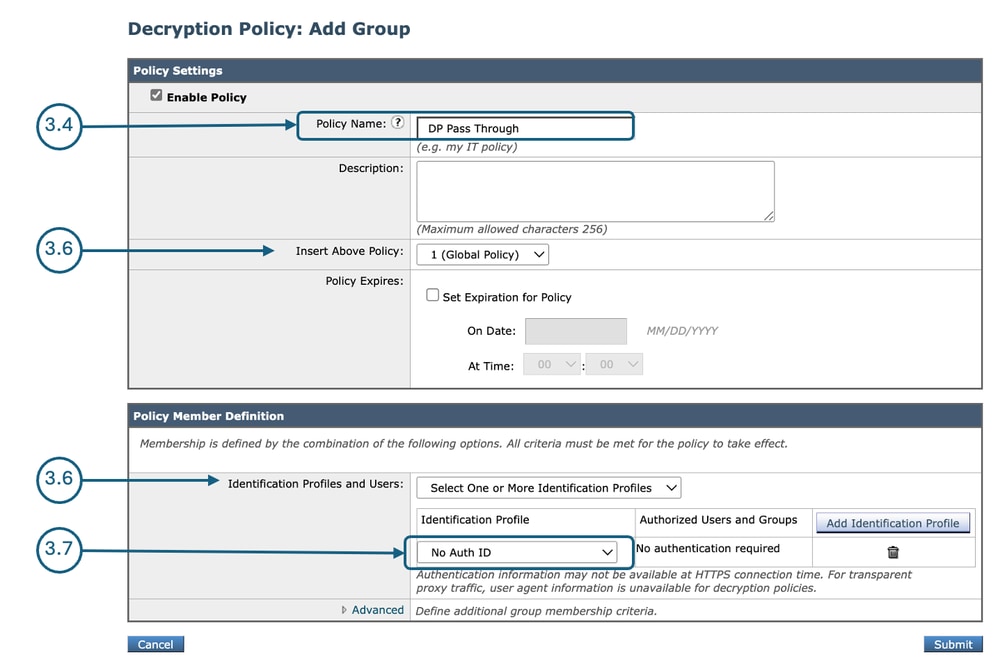
Task: Click the Add Identification Profile button
Action: [892, 522]
